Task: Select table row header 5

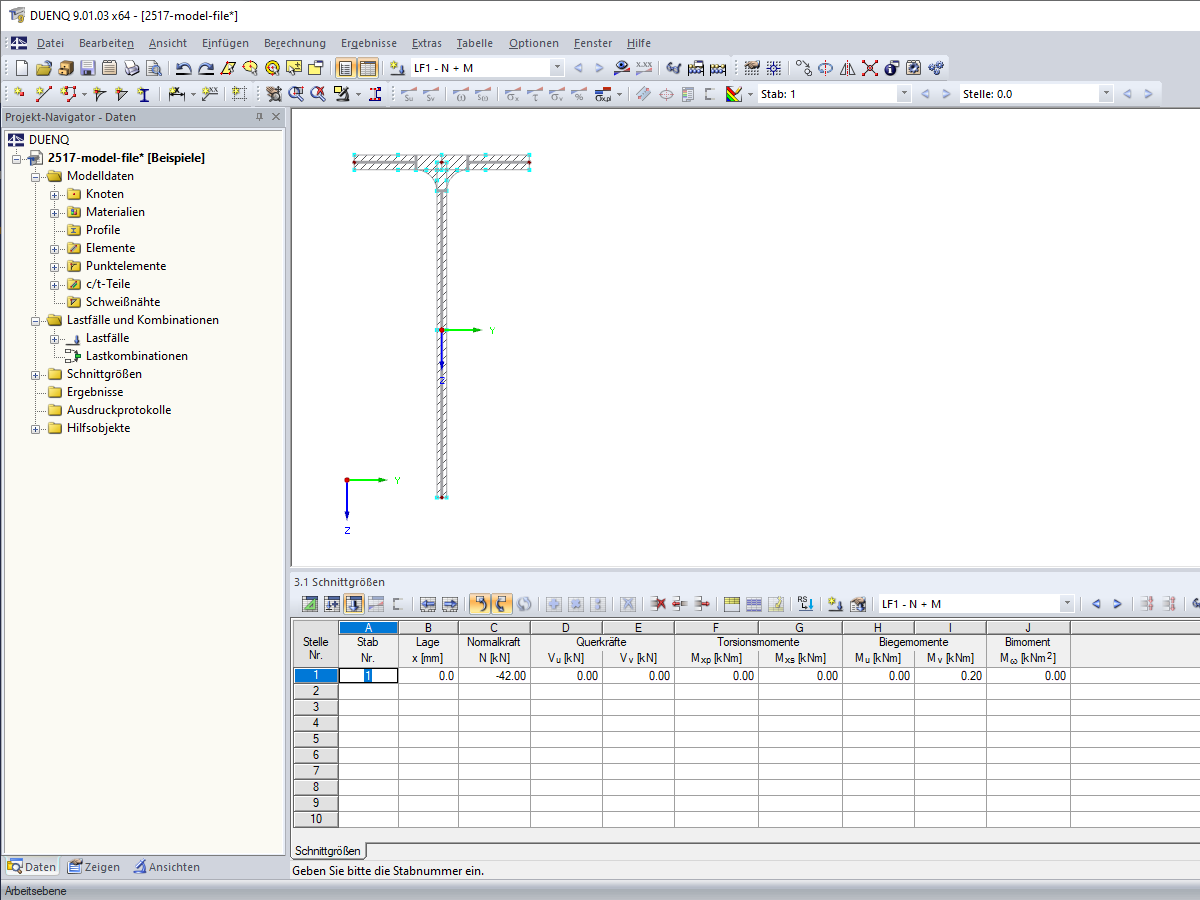Action: pos(316,739)
